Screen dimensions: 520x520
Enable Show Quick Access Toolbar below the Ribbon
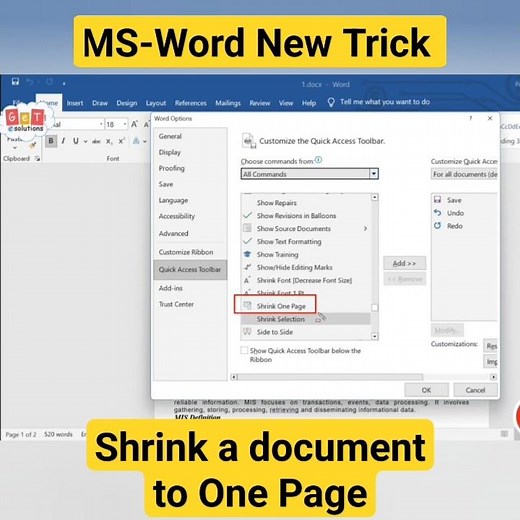pos(244,350)
